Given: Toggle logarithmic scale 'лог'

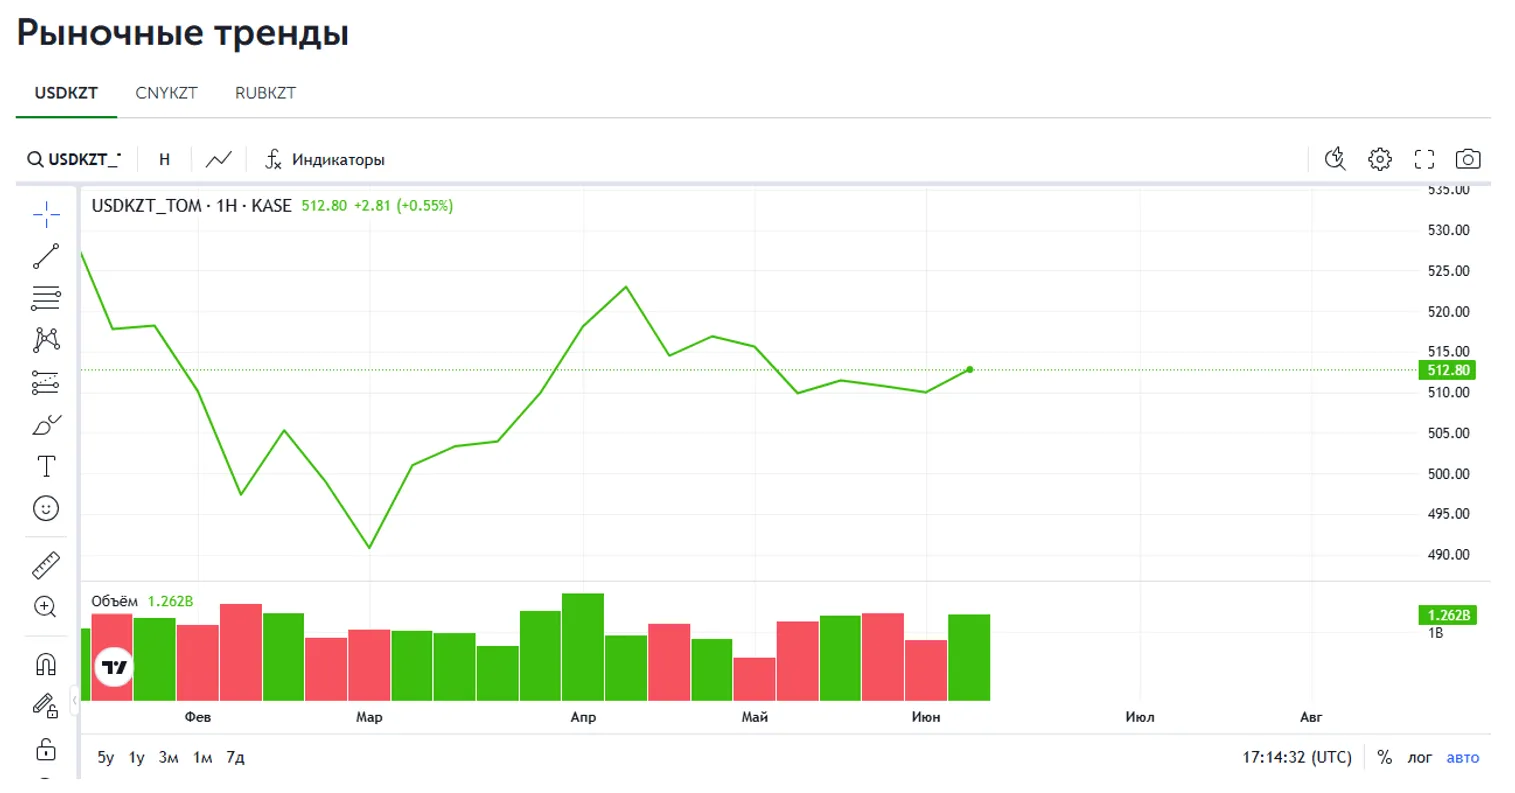Looking at the screenshot, I should coord(1419,757).
